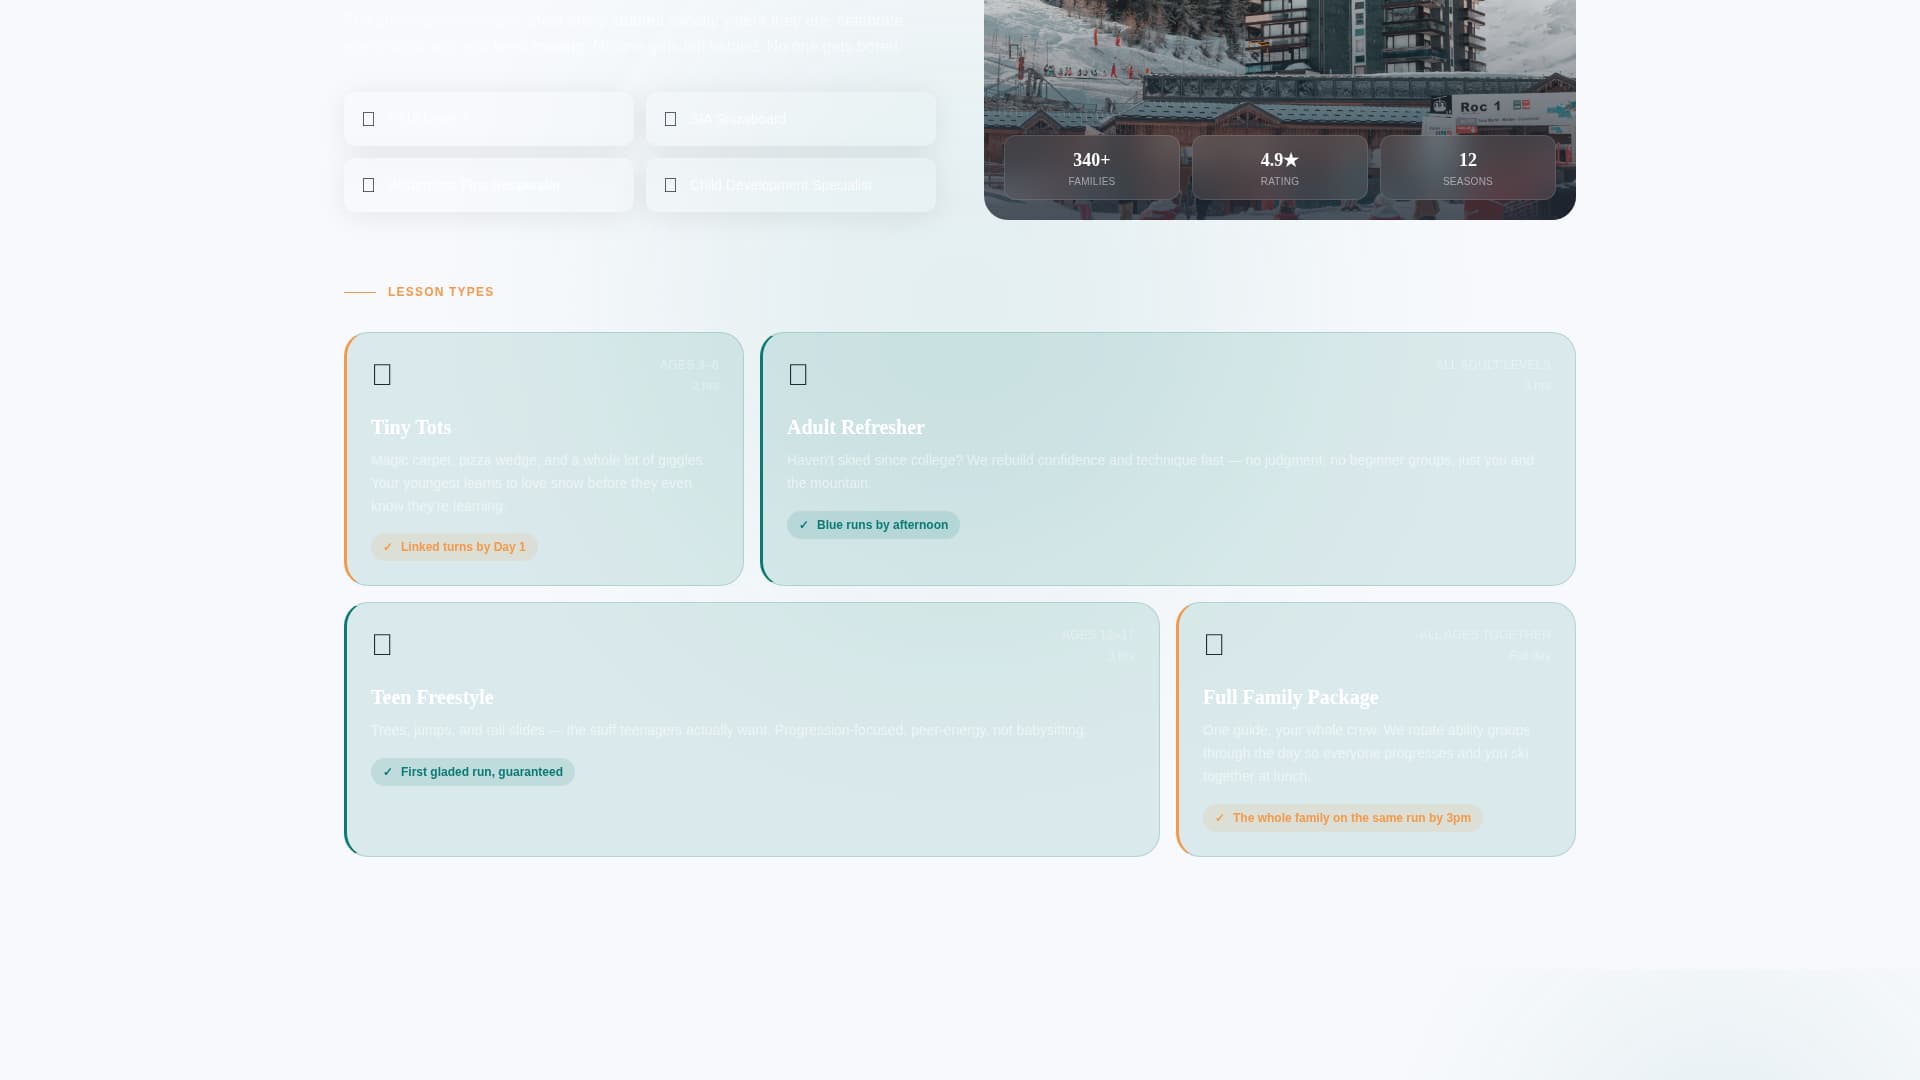Click 'The whole family on the same run by 3pm'
1920x1080 pixels.
[x=1343, y=817]
